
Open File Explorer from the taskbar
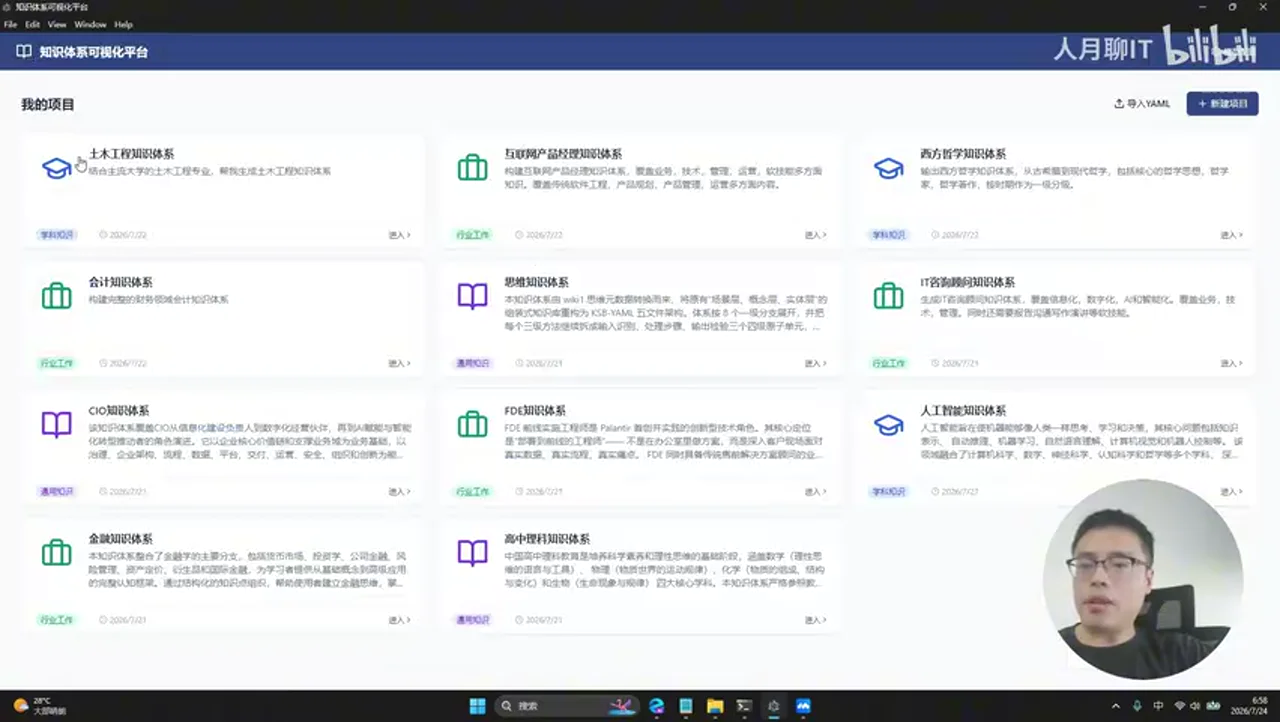[715, 705]
